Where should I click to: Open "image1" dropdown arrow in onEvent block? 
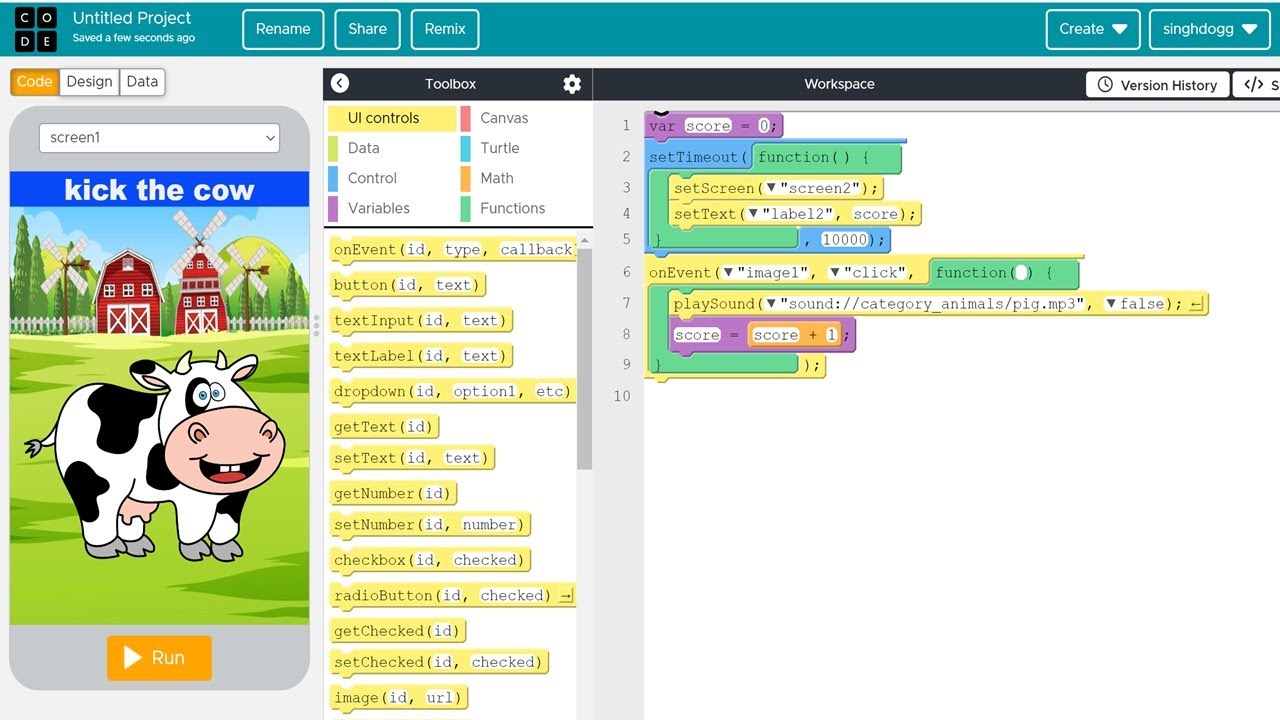(x=729, y=273)
